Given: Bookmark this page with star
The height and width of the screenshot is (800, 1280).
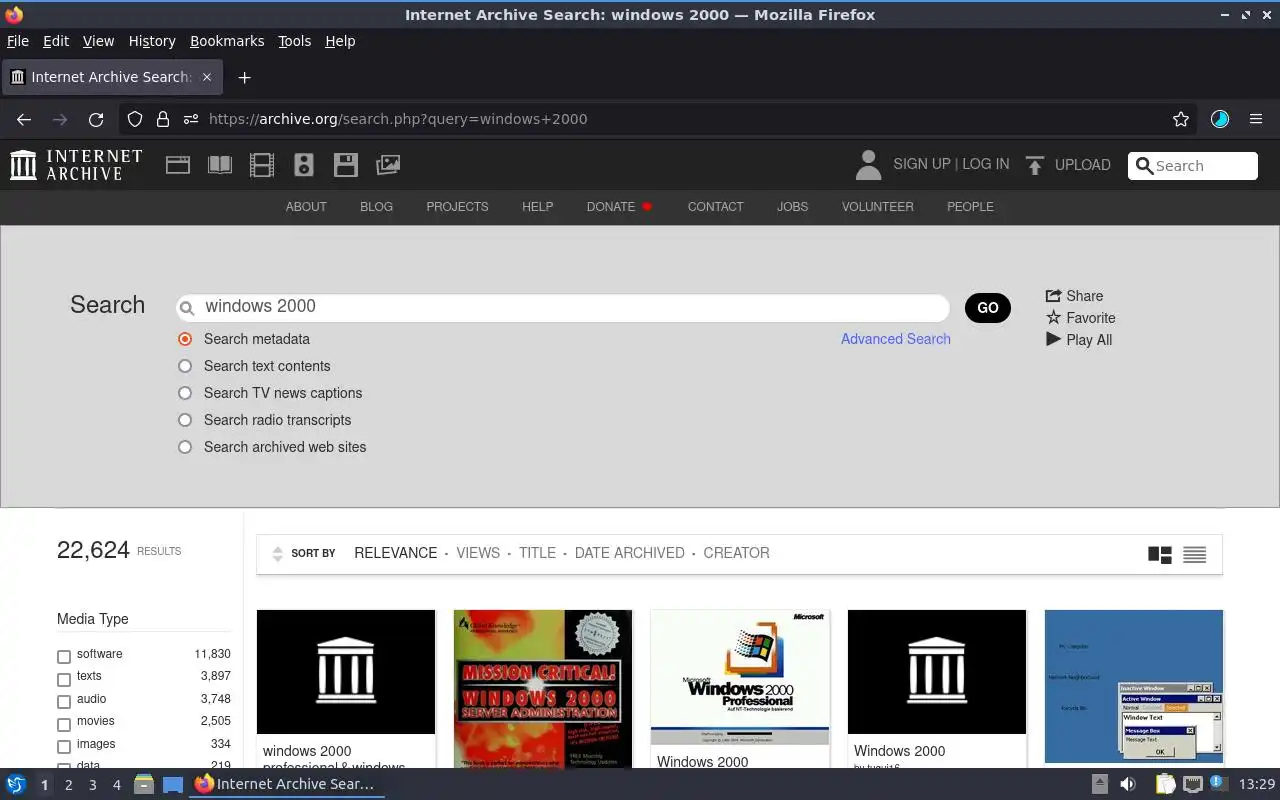Looking at the screenshot, I should click(x=1181, y=119).
